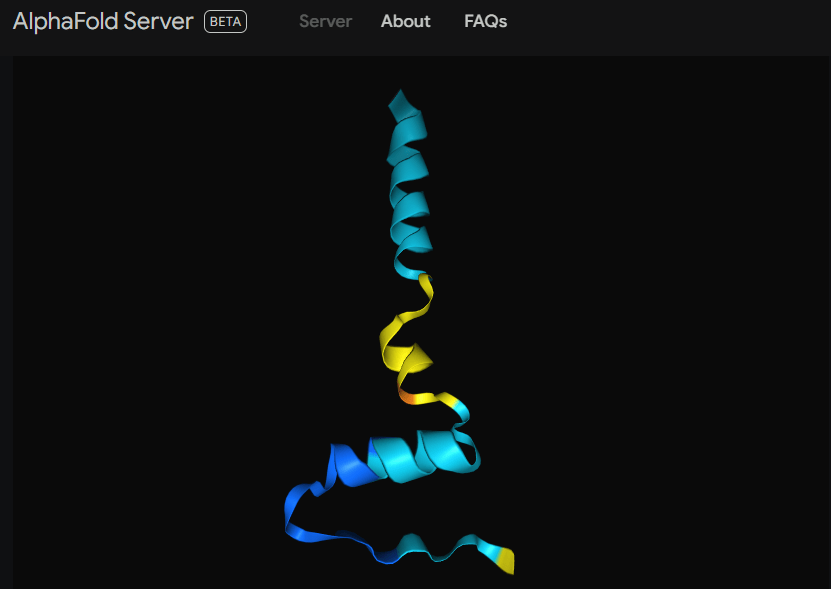Click the middle of the vertical cyan helix

[x=410, y=178]
